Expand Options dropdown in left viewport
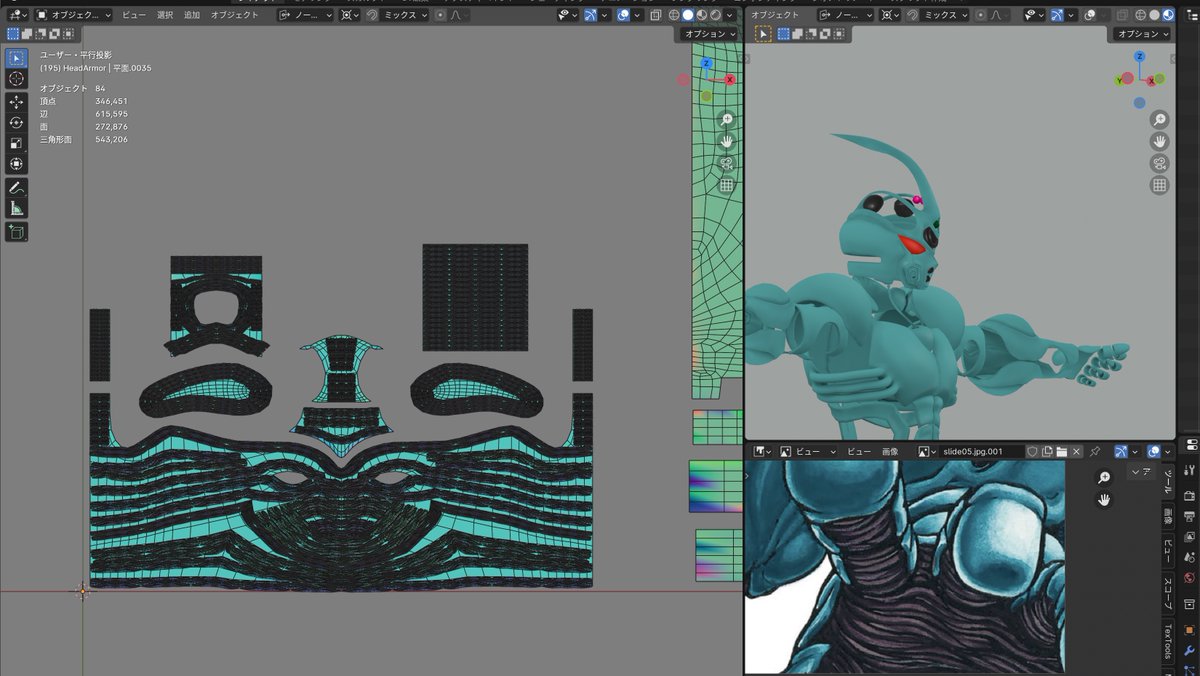This screenshot has width=1200, height=676. point(709,34)
